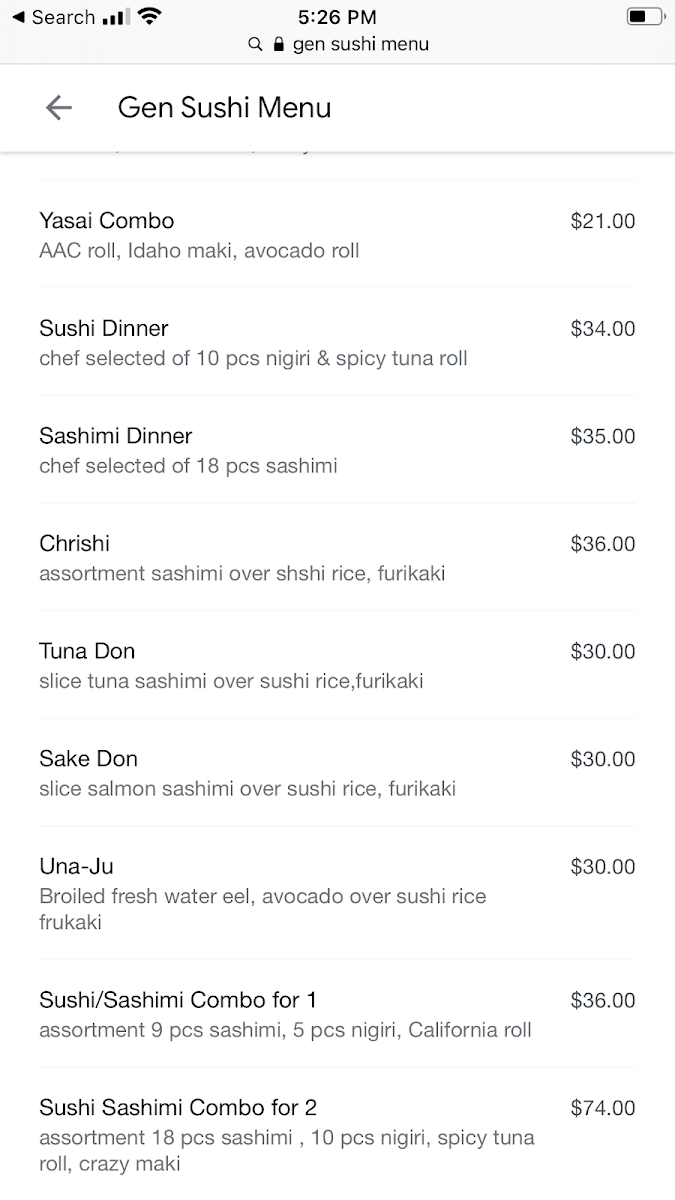Tap the back arrow icon

[59, 108]
